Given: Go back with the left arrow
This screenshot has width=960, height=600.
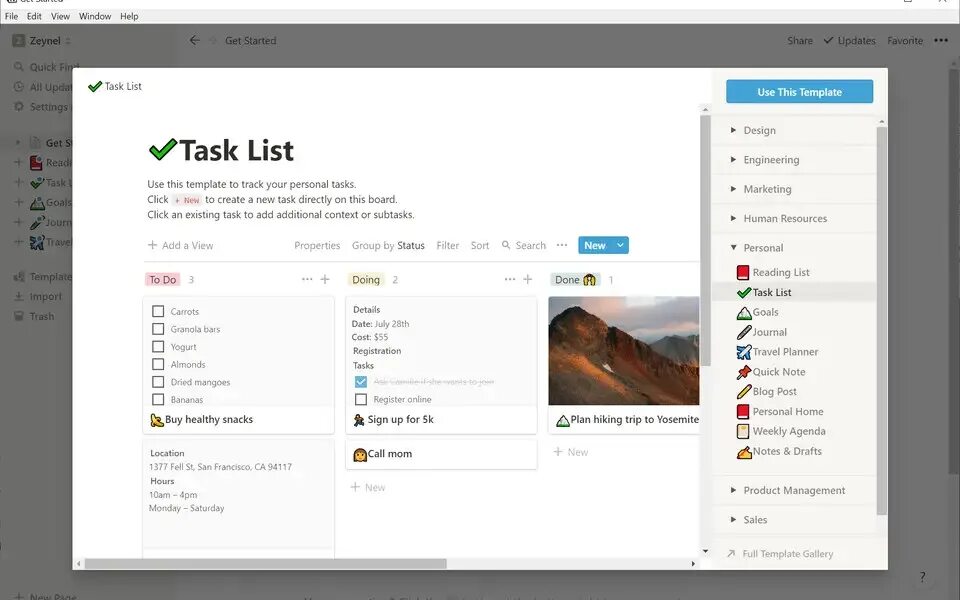Looking at the screenshot, I should [194, 40].
